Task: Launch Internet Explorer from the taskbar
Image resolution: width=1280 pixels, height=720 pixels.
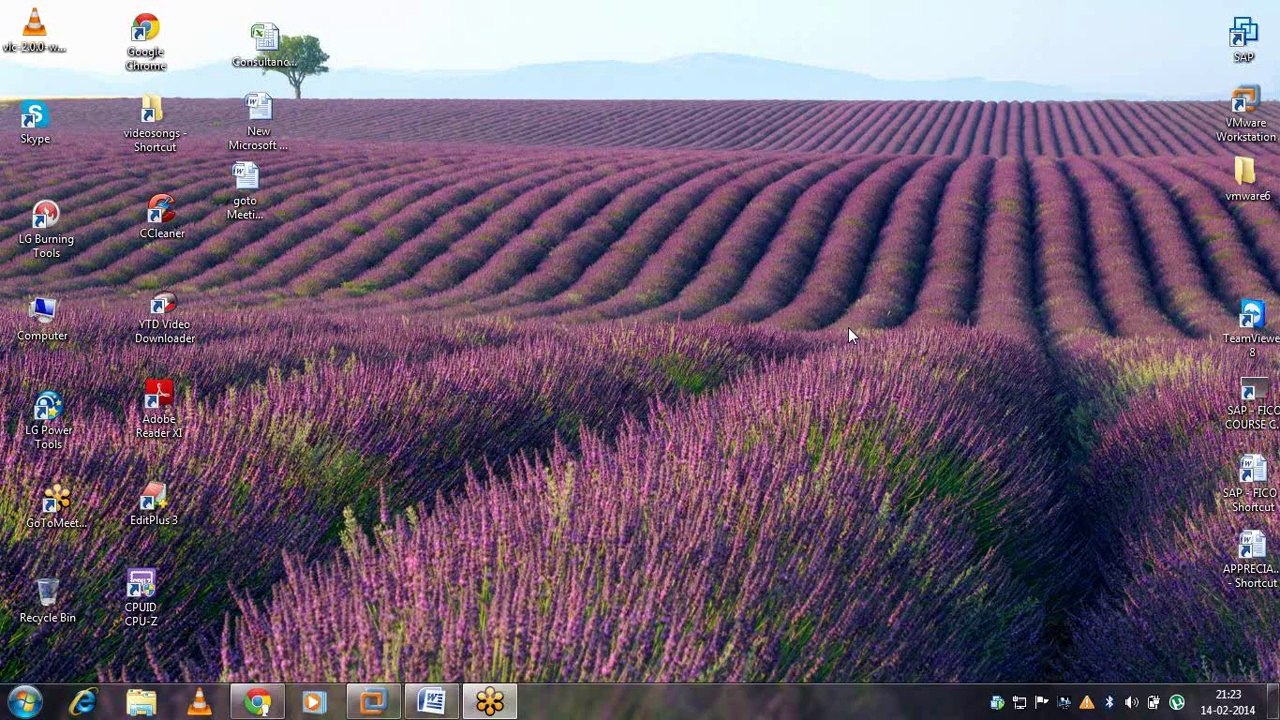Action: point(83,702)
